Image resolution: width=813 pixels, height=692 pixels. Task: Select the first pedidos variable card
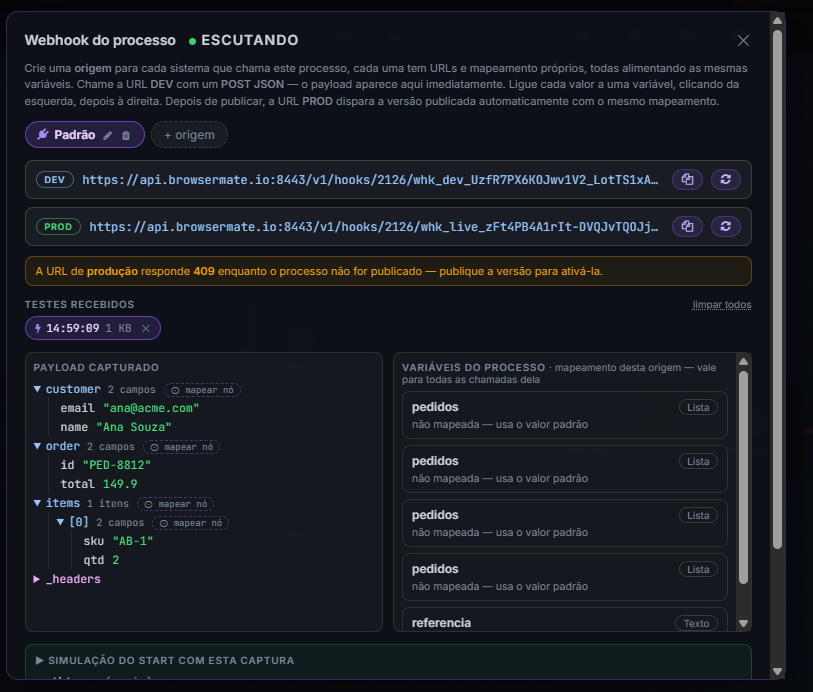tap(565, 415)
